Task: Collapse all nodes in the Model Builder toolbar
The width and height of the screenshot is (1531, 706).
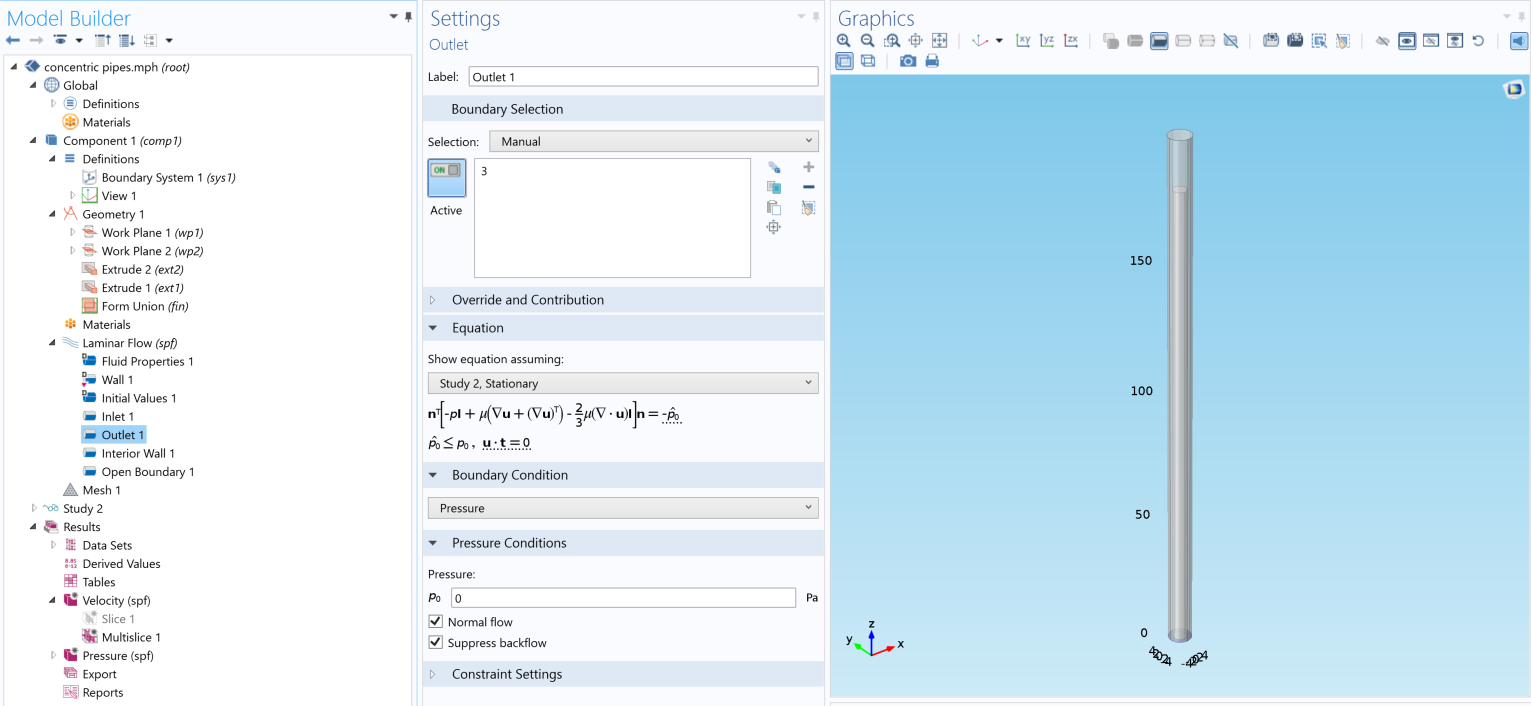Action: tap(102, 40)
